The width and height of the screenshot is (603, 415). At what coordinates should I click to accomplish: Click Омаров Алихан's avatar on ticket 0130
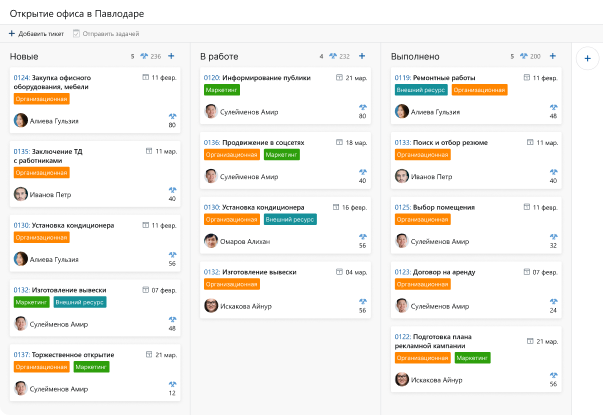pyautogui.click(x=211, y=241)
